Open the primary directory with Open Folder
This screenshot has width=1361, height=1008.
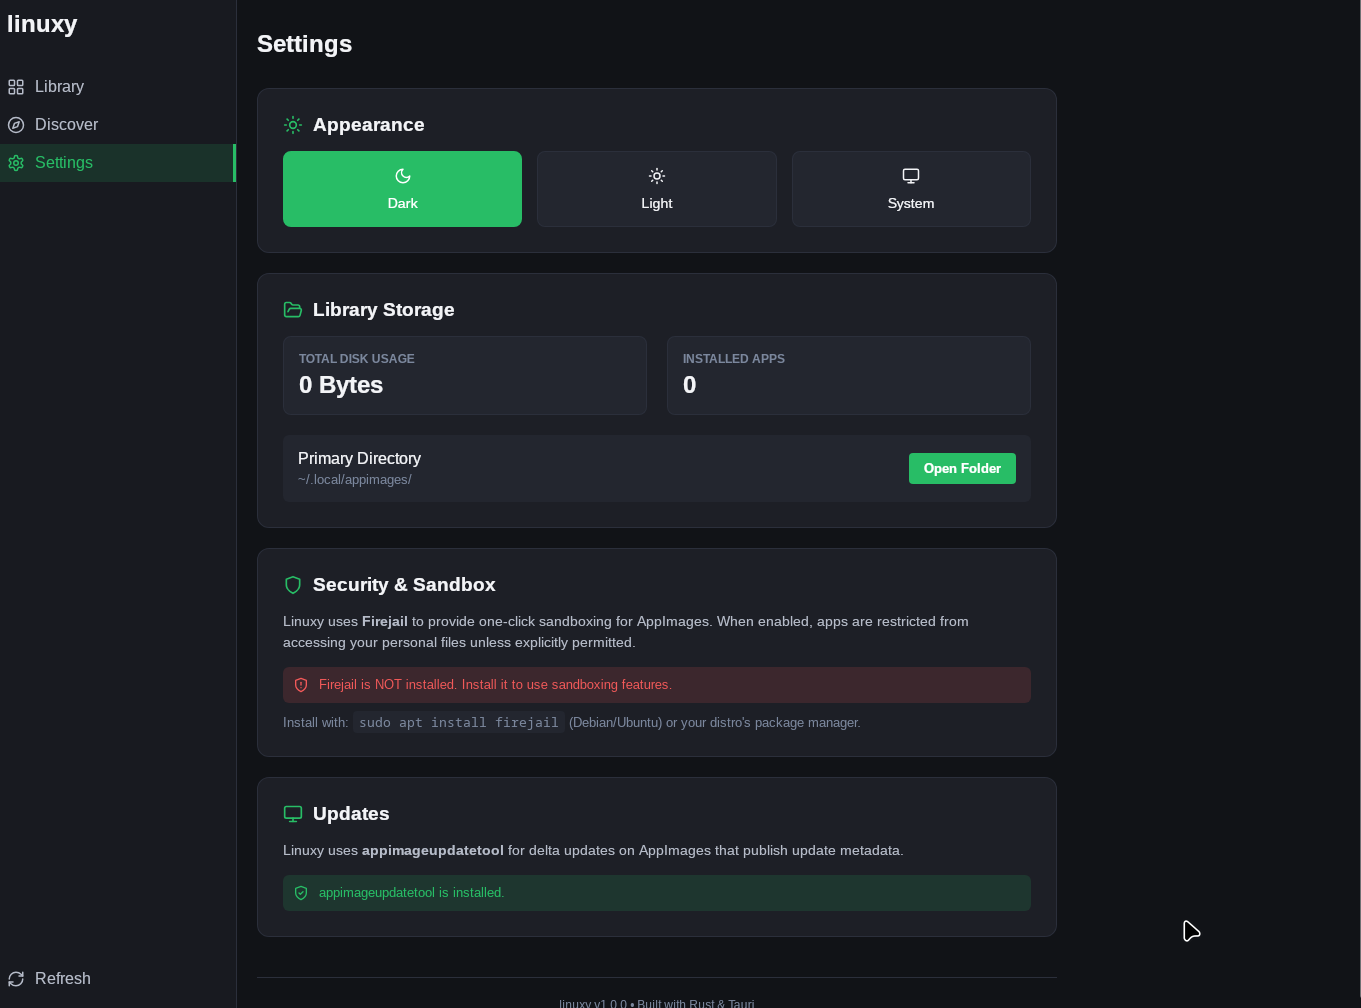coord(962,468)
